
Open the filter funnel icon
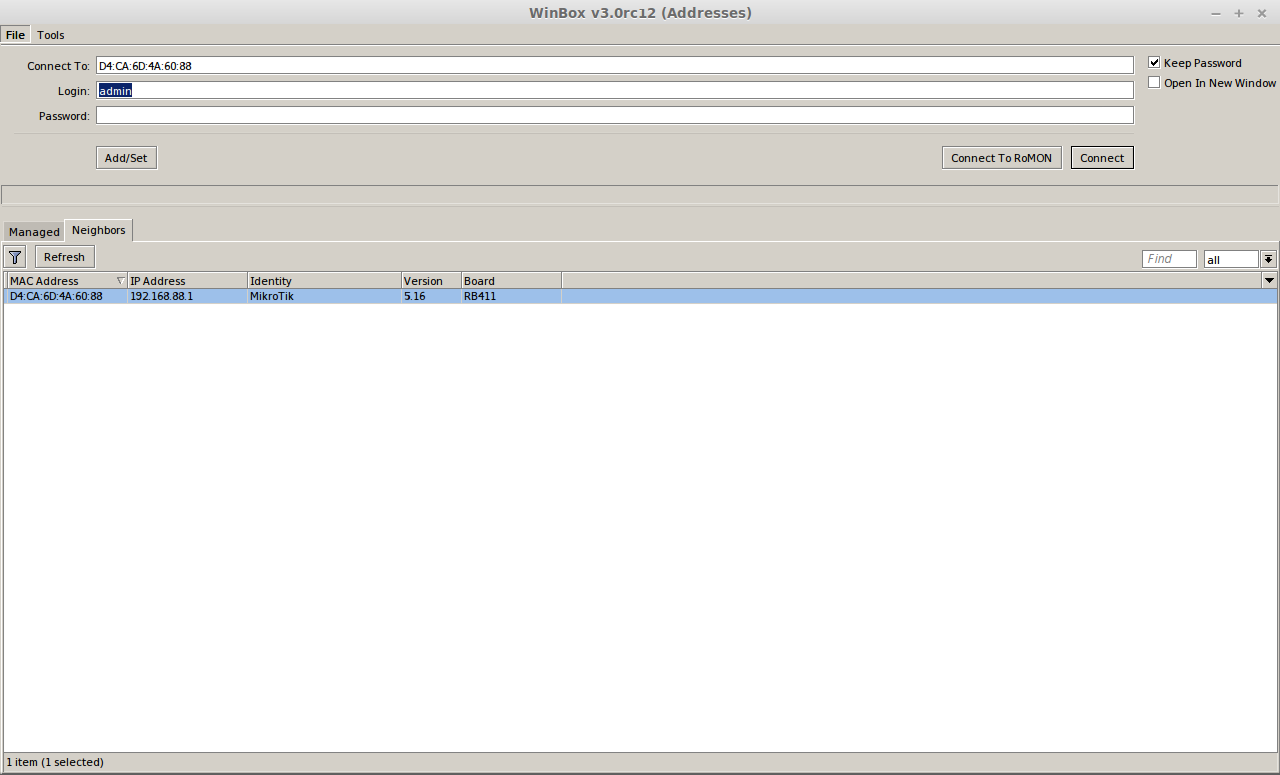(x=15, y=257)
